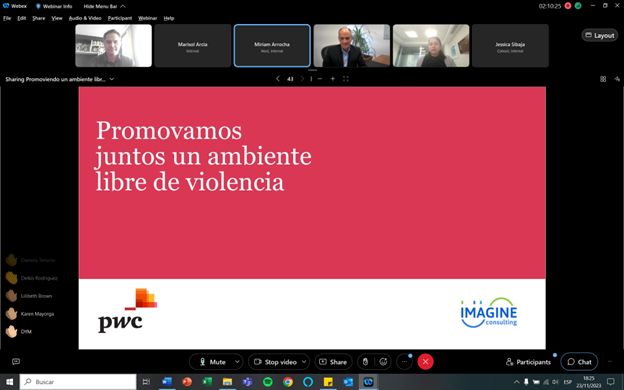Open Task View on taskbar
This screenshot has width=624, height=390.
pyautogui.click(x=146, y=382)
